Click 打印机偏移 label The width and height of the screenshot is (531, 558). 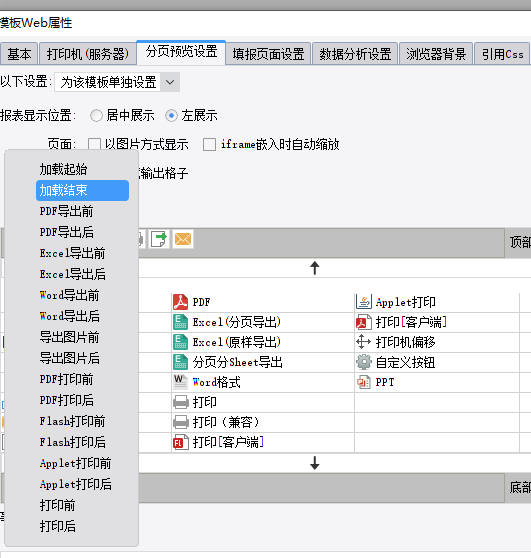click(x=406, y=342)
